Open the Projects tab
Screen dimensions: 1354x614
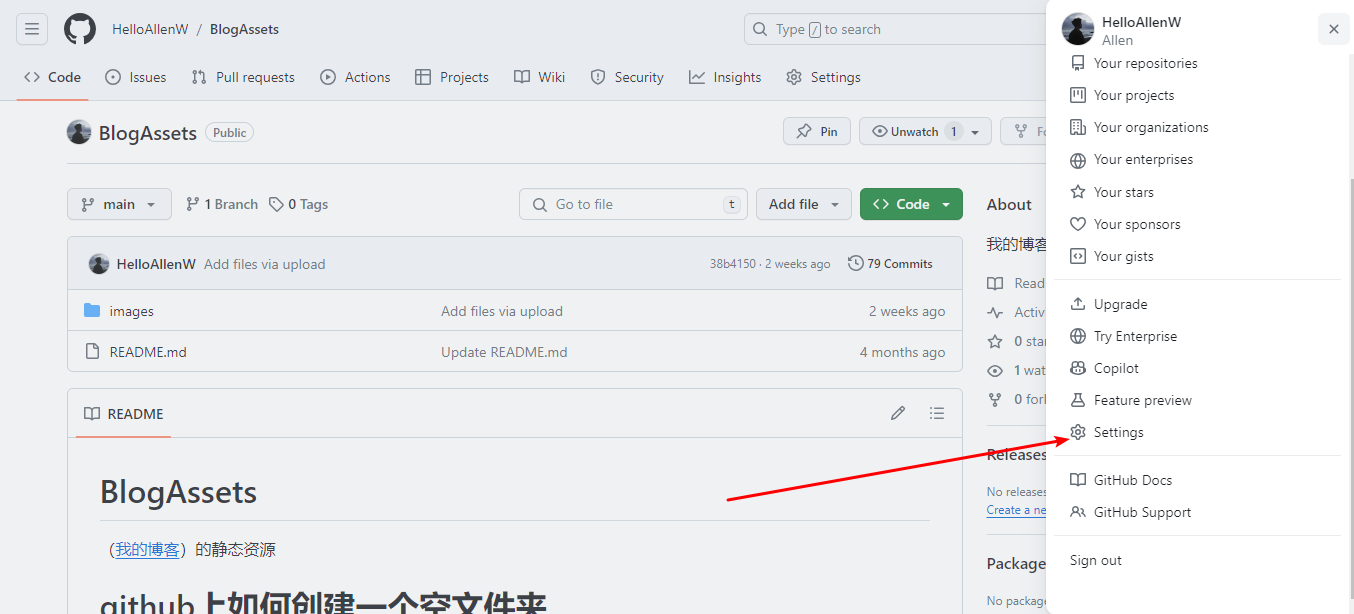click(x=452, y=77)
